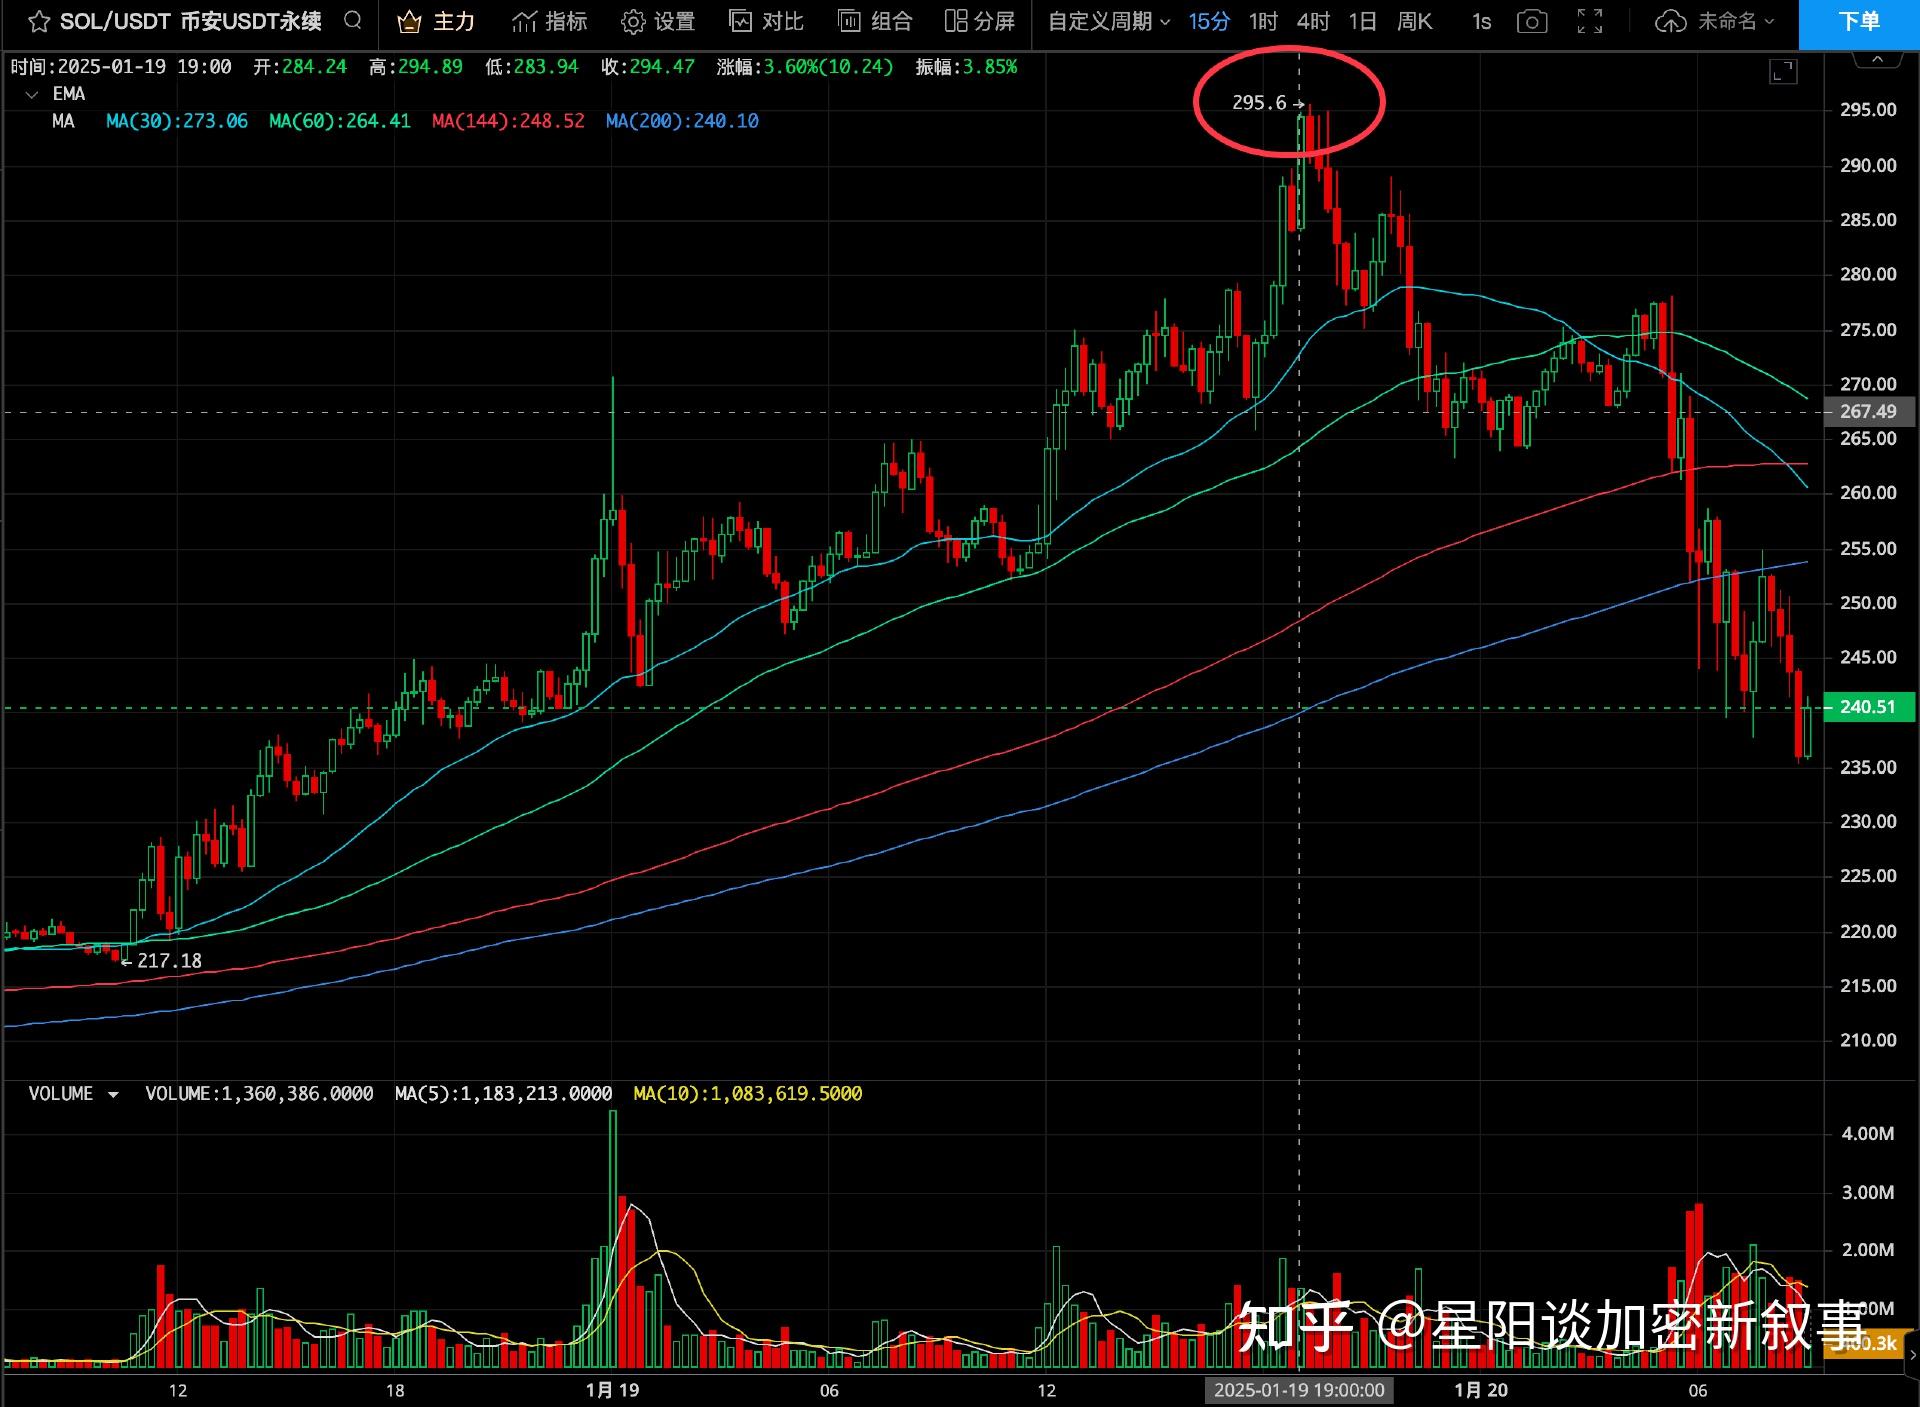
Task: Maximize chart pane with the corner icon
Action: pos(1783,71)
